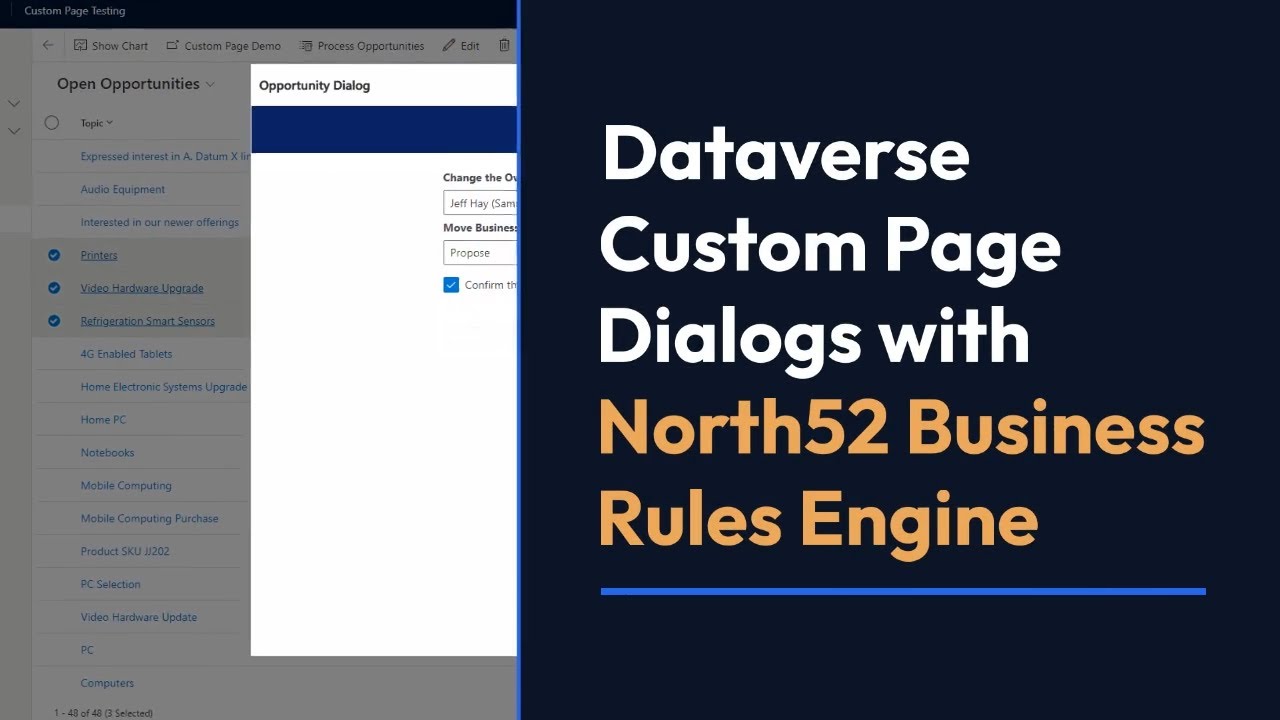Open the Mobile Computing opportunity row
Image resolution: width=1280 pixels, height=720 pixels.
click(x=126, y=486)
